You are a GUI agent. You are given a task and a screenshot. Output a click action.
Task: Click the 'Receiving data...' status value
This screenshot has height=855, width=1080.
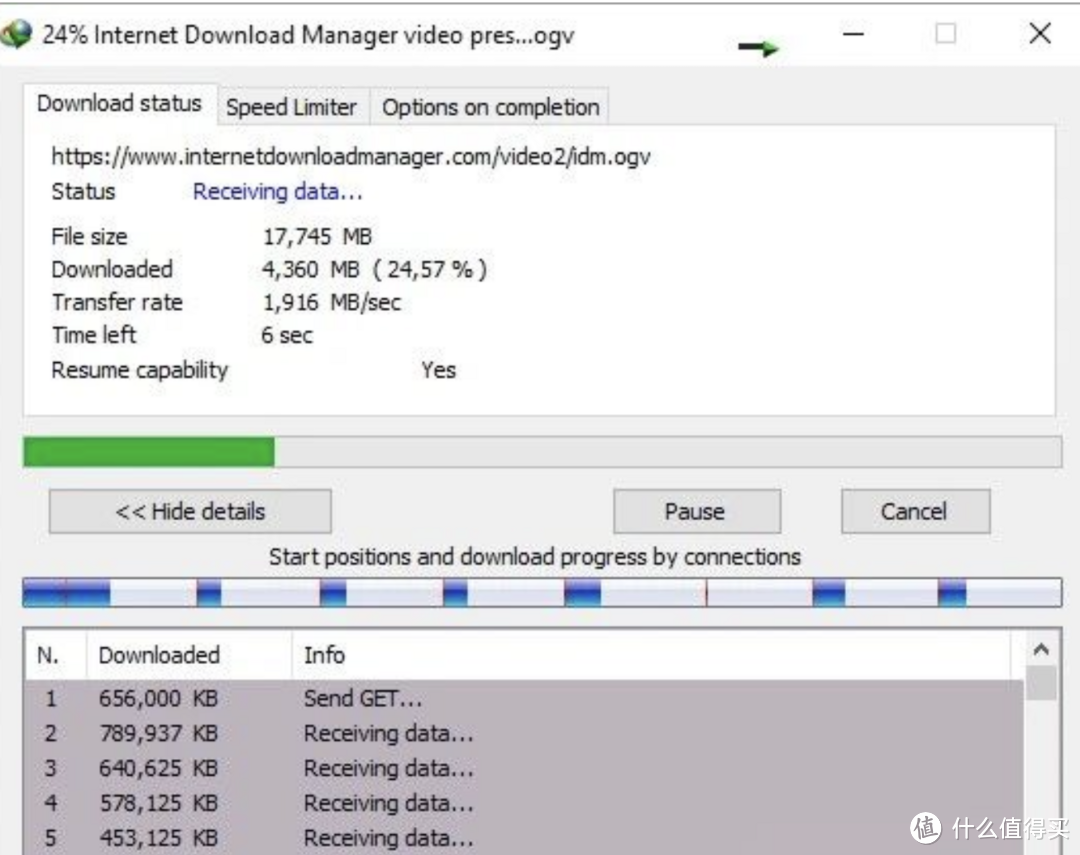tap(278, 192)
